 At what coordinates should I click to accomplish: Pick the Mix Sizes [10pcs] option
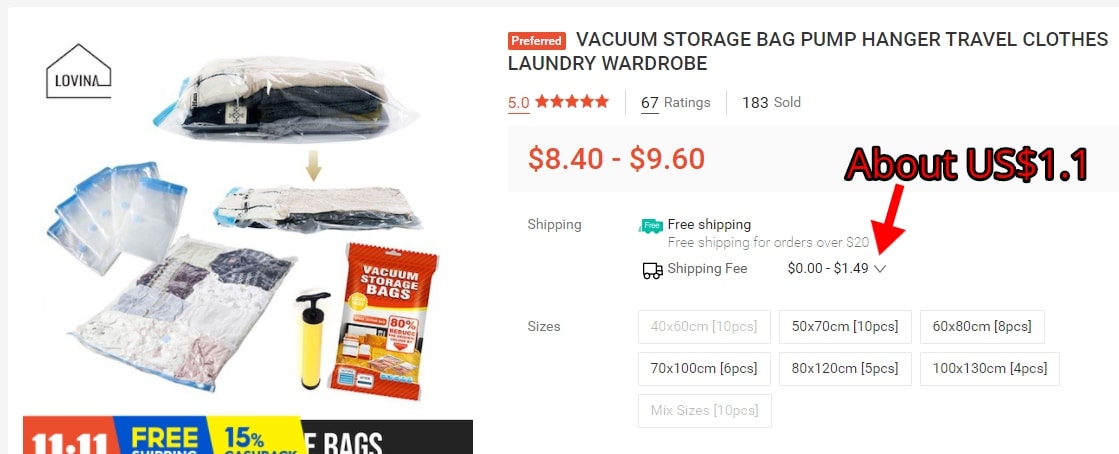[x=704, y=411]
